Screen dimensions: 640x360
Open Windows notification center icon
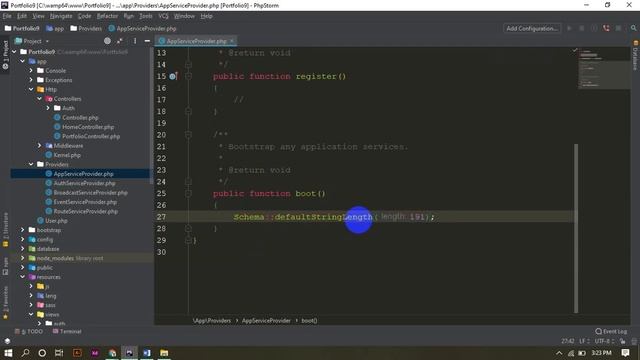625,353
